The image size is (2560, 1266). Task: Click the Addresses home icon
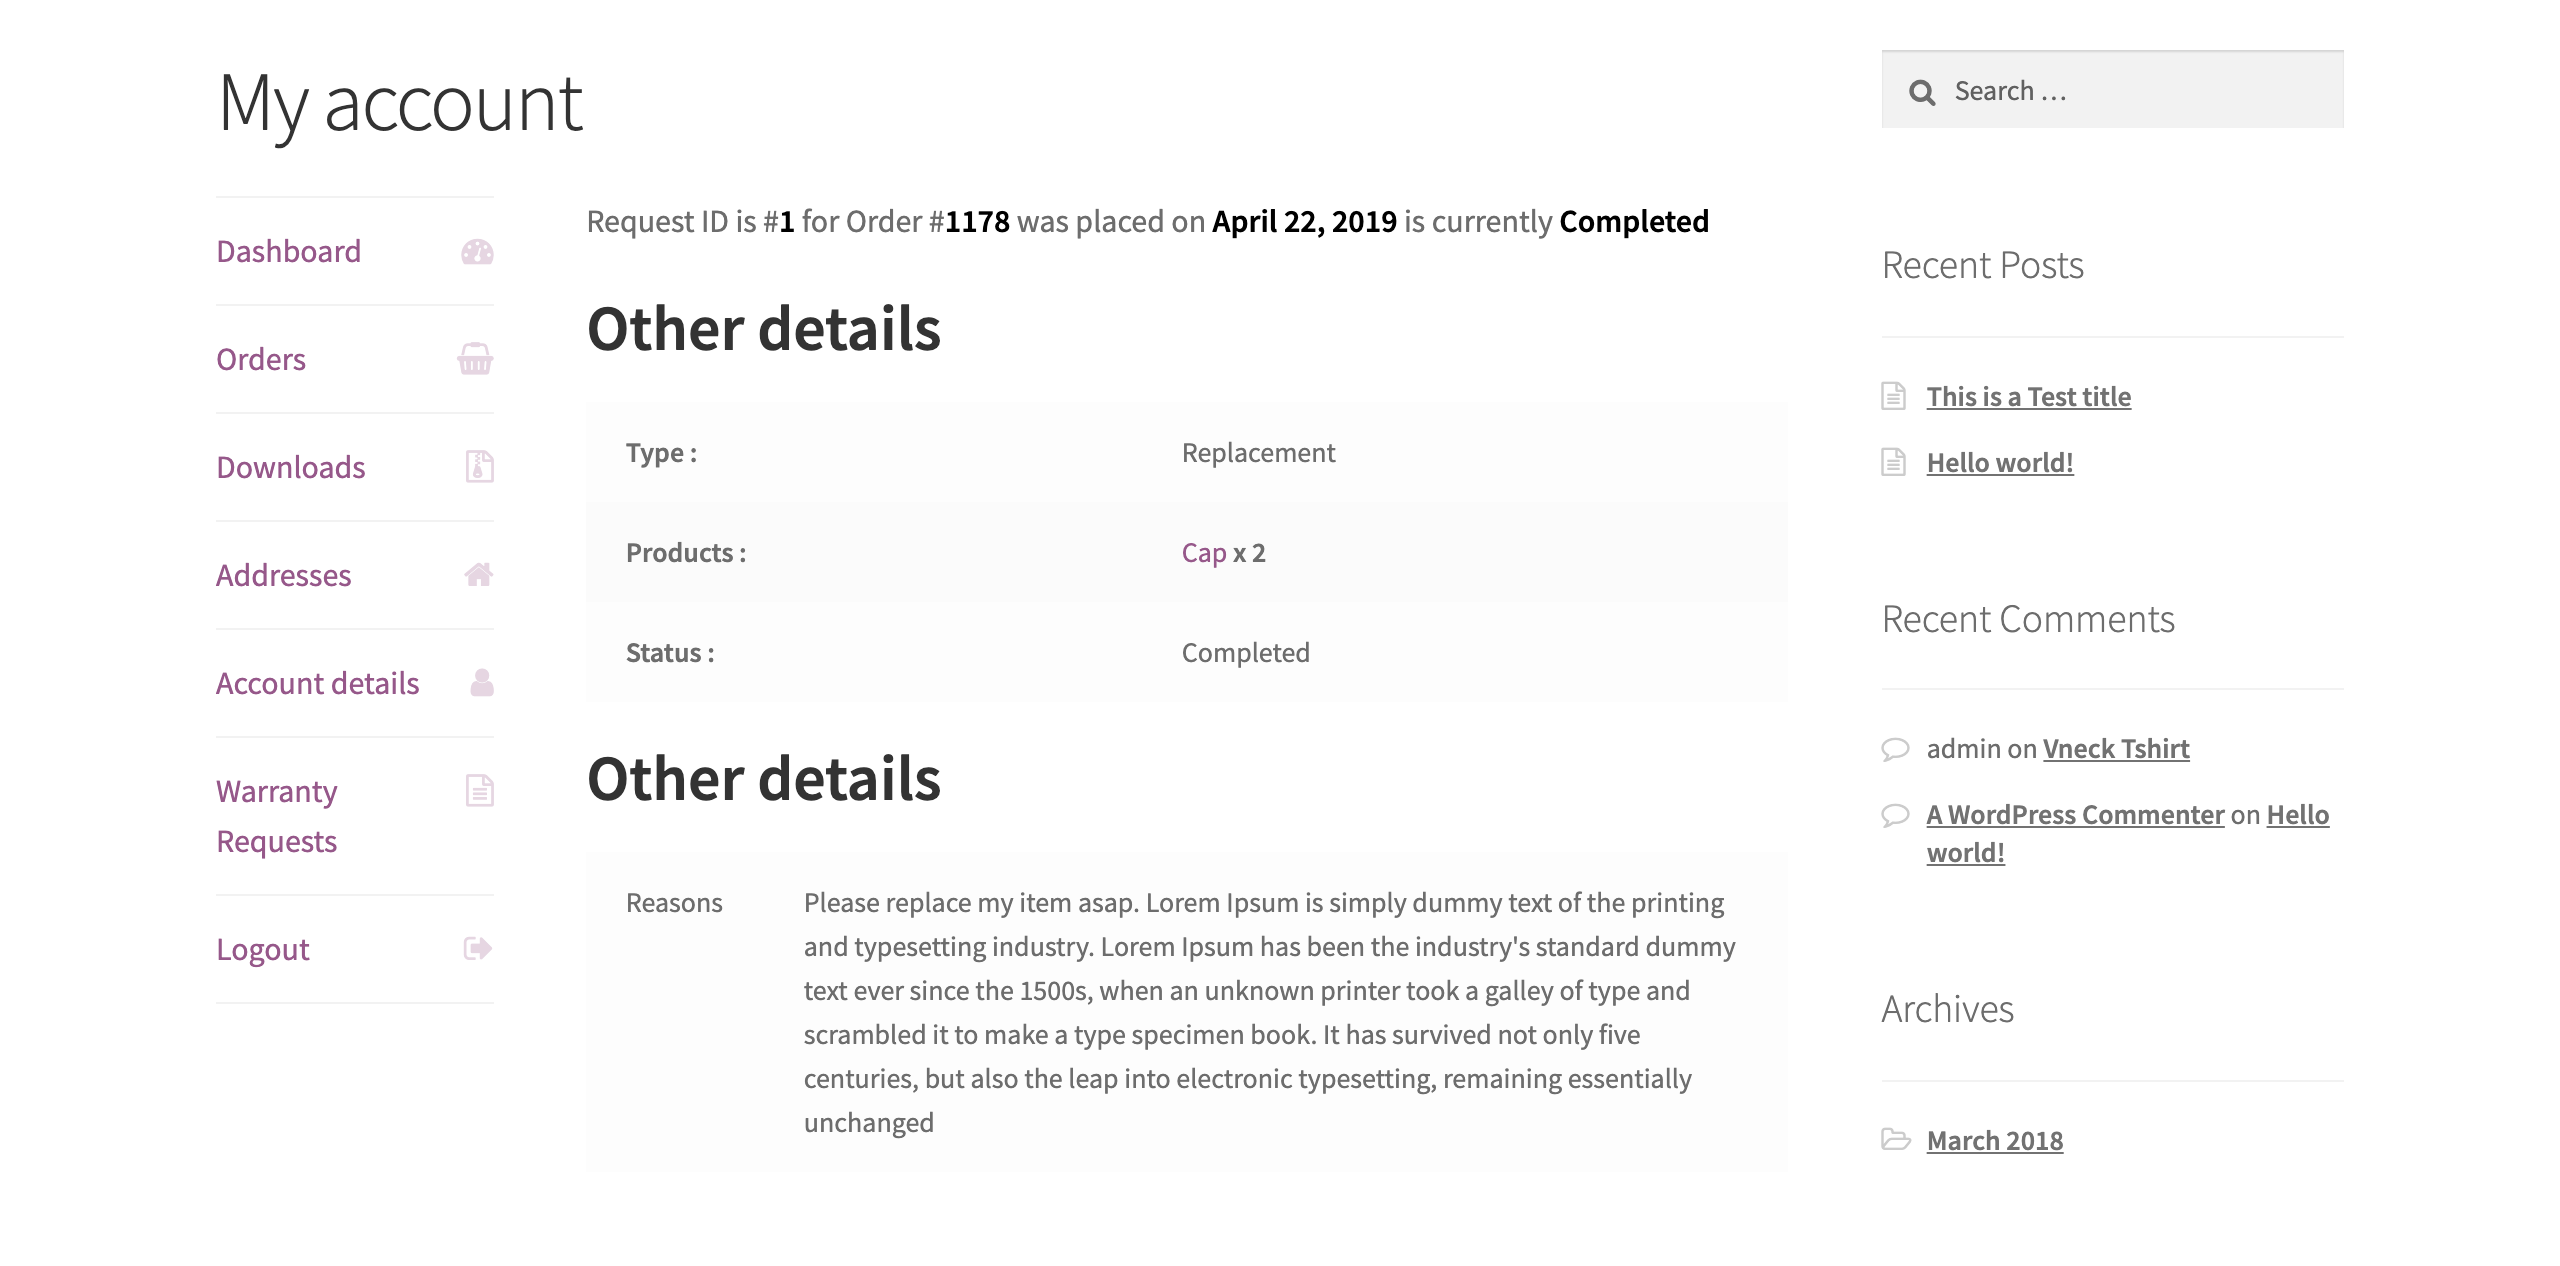(478, 575)
